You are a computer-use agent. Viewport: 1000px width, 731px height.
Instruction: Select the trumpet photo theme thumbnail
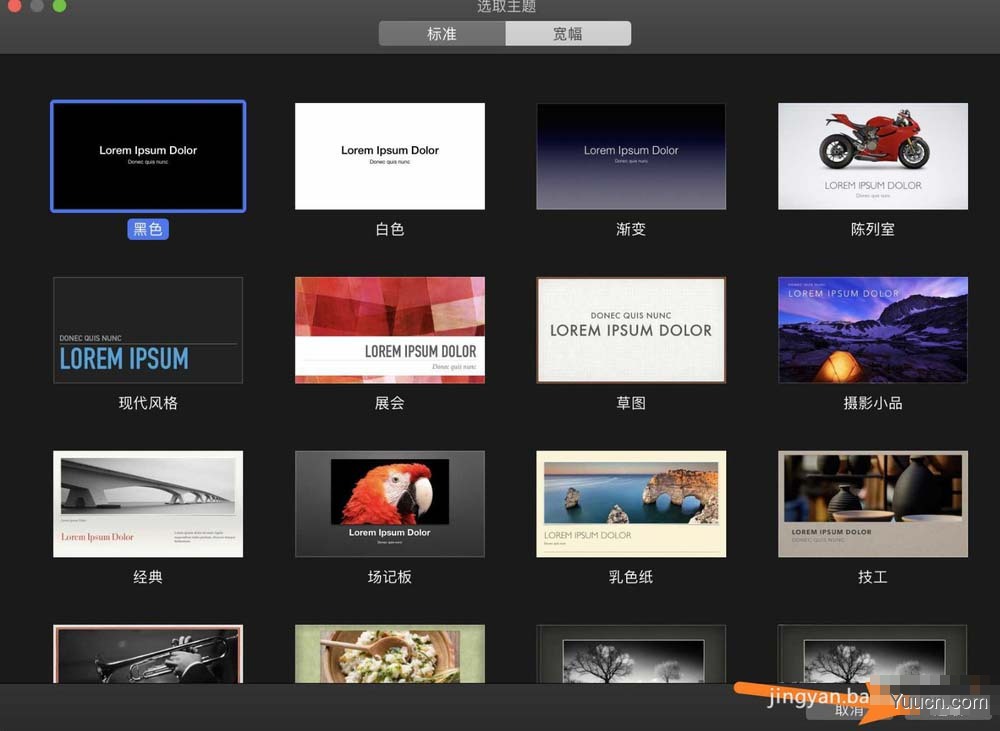148,654
